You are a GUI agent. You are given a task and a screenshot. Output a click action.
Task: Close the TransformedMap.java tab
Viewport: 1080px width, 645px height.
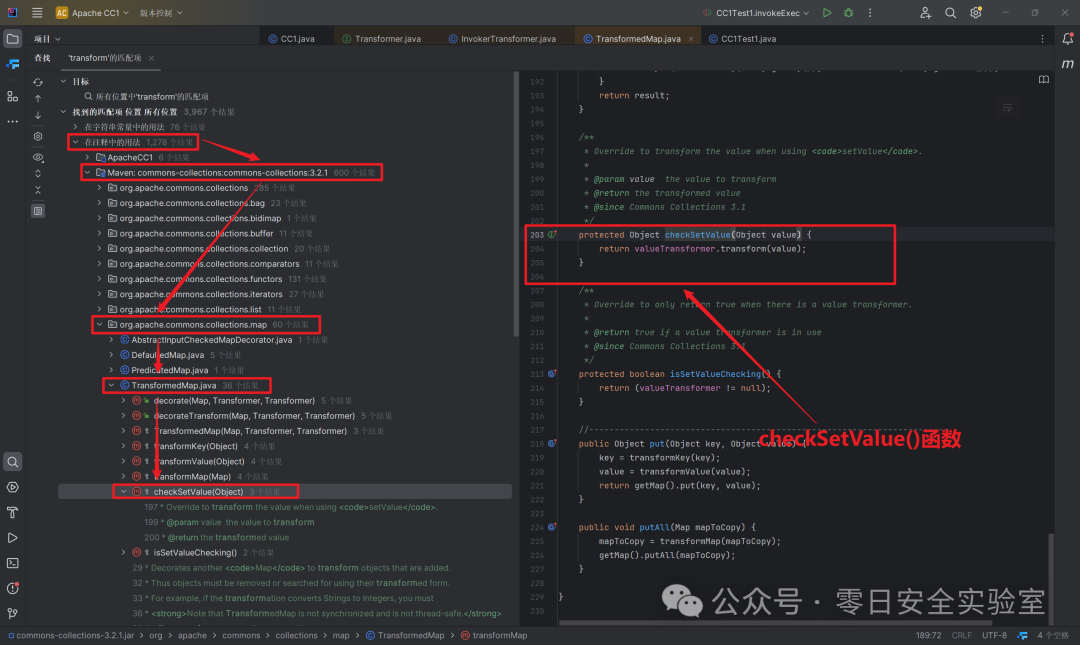(x=691, y=39)
